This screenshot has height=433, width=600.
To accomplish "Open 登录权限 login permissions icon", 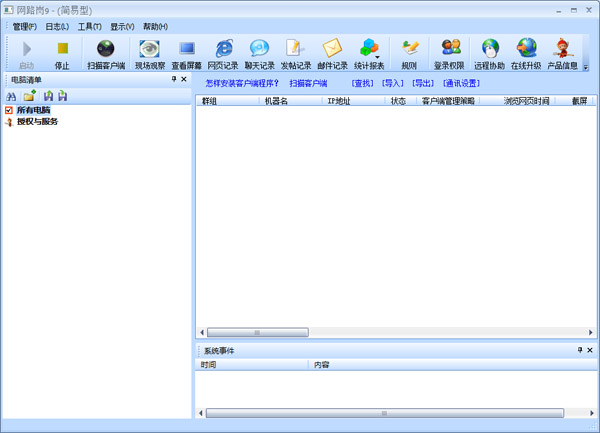I will click(x=451, y=48).
